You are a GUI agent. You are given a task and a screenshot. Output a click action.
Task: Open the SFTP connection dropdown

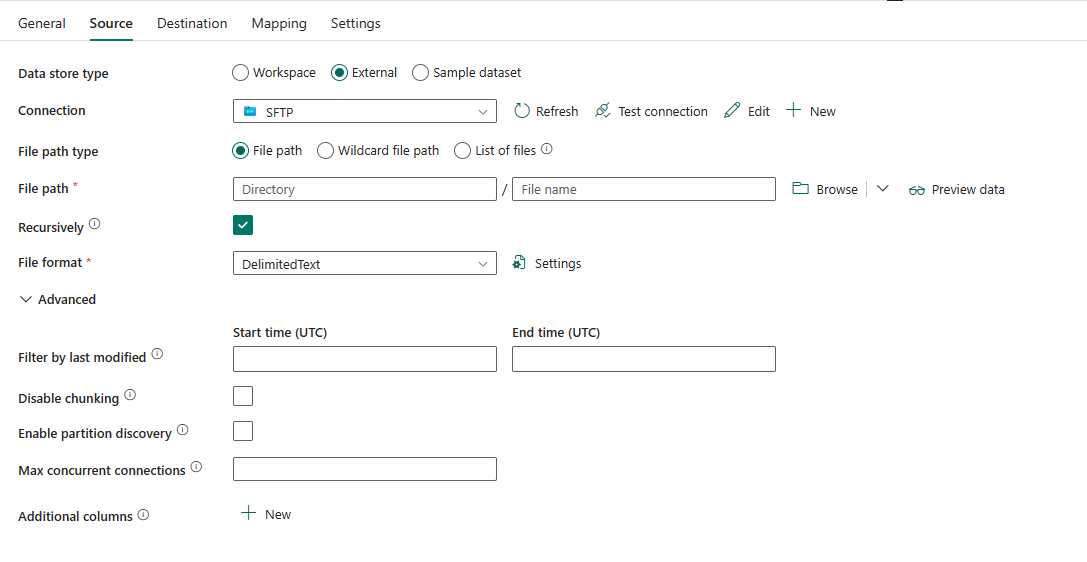[x=364, y=112]
